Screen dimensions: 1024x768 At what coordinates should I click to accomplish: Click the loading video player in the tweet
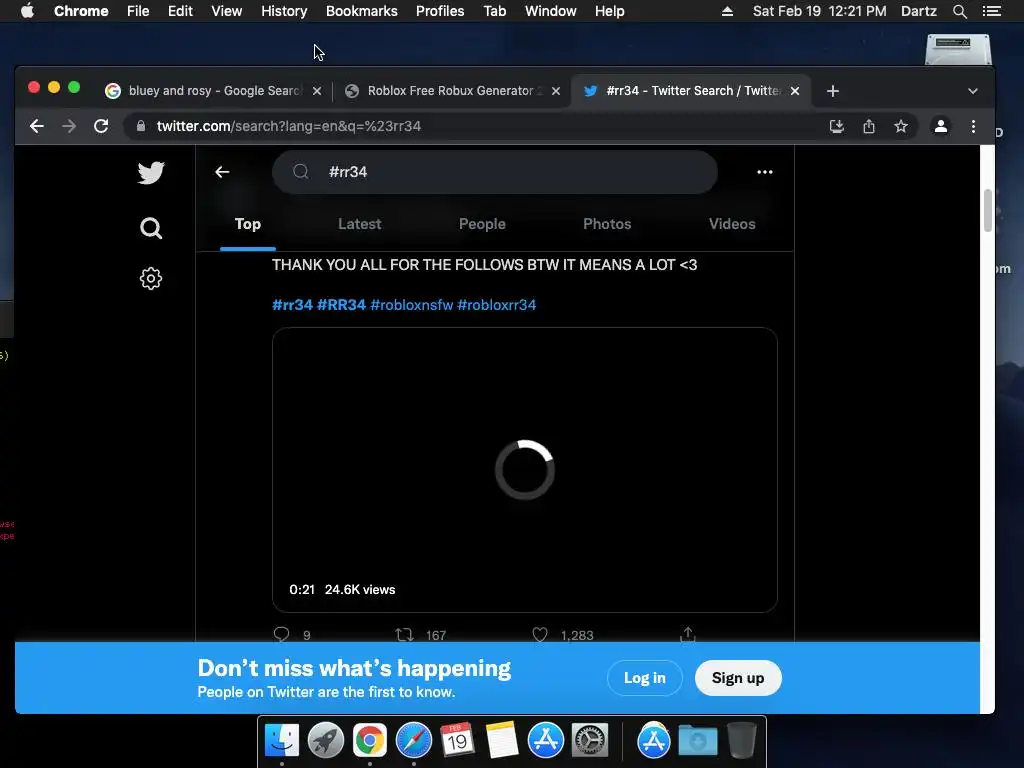[x=524, y=470]
